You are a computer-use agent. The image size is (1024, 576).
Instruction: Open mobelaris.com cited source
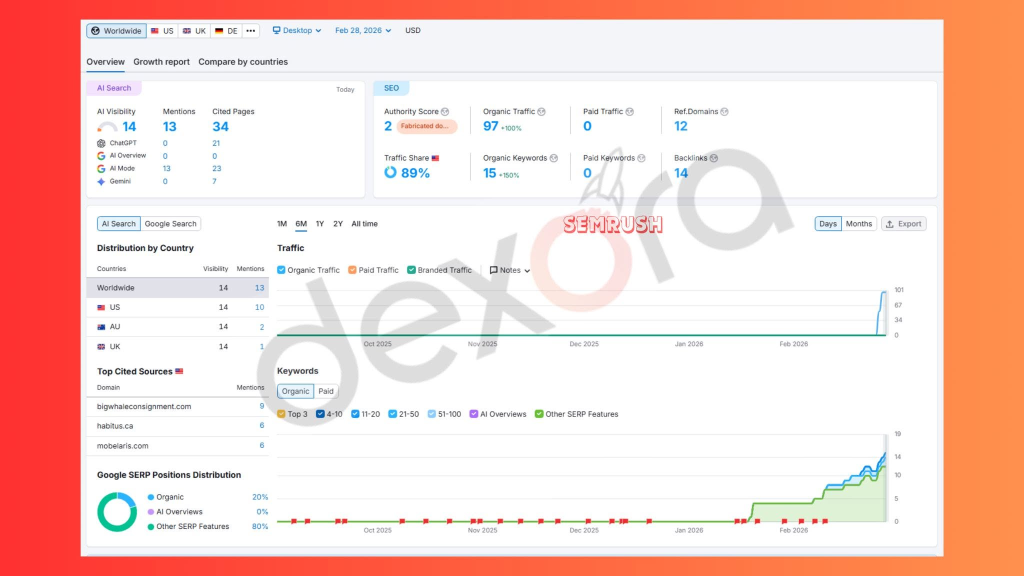(x=123, y=446)
